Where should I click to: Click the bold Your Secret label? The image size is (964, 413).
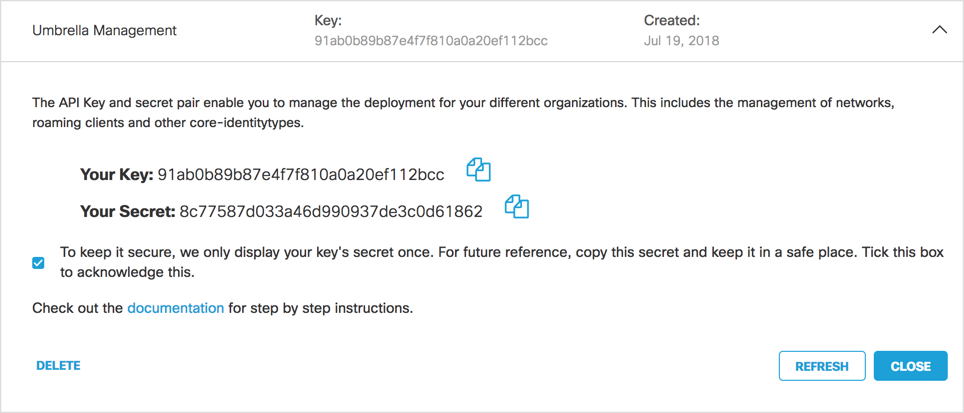pos(128,212)
